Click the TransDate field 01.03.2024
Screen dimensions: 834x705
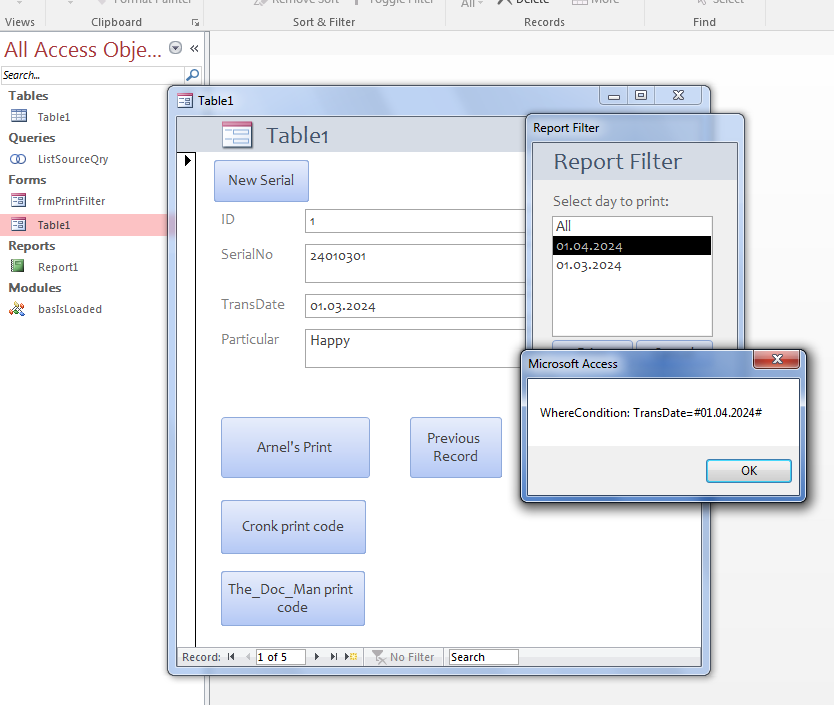pyautogui.click(x=415, y=306)
